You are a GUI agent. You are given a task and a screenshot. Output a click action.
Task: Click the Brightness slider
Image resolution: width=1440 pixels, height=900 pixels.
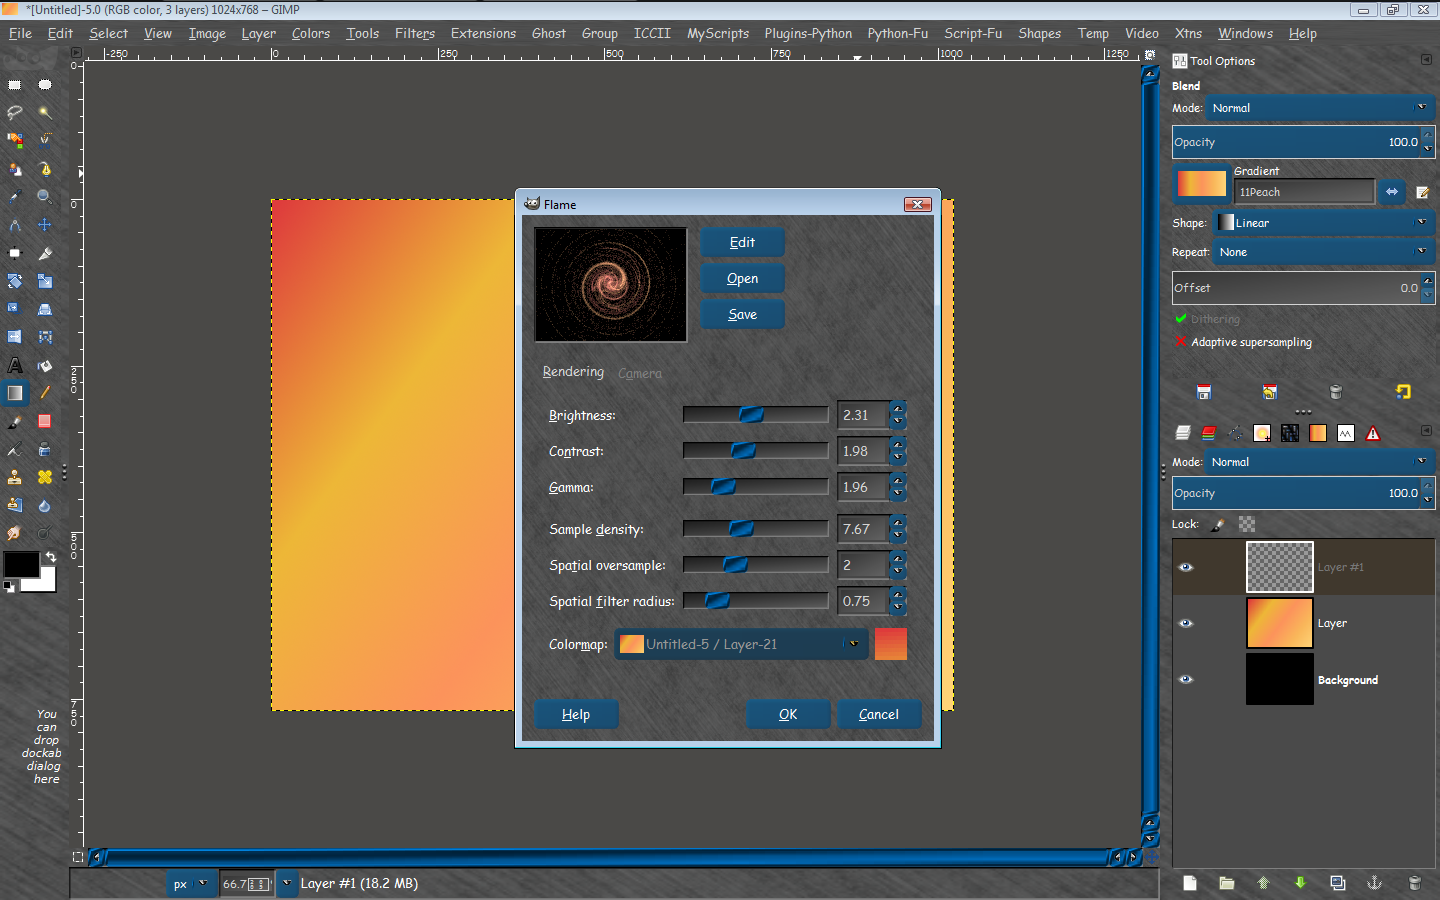pos(755,415)
